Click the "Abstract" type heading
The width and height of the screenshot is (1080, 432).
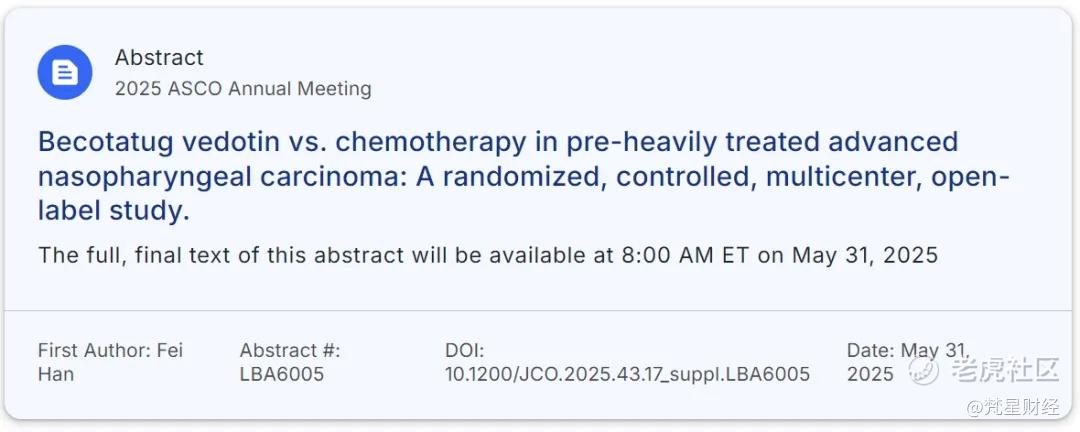pyautogui.click(x=159, y=57)
